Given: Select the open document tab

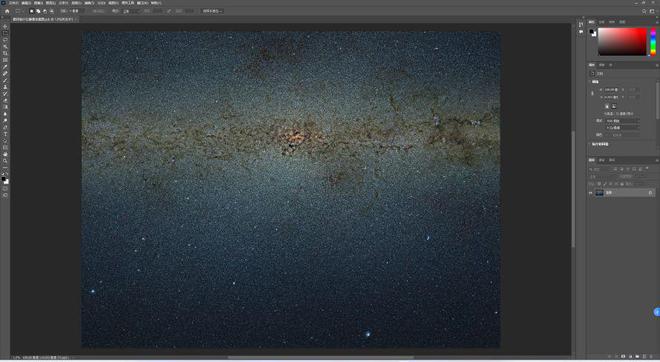Looking at the screenshot, I should pos(42,19).
